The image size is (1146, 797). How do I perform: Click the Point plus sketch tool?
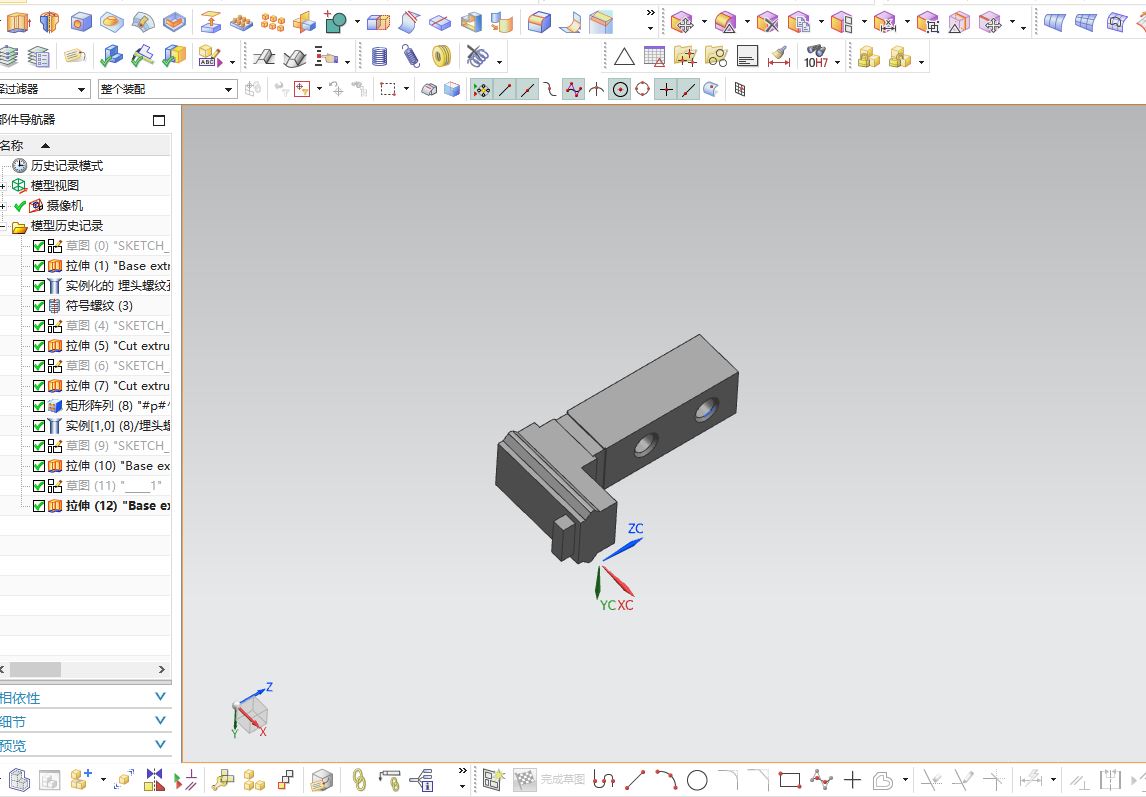pos(852,780)
